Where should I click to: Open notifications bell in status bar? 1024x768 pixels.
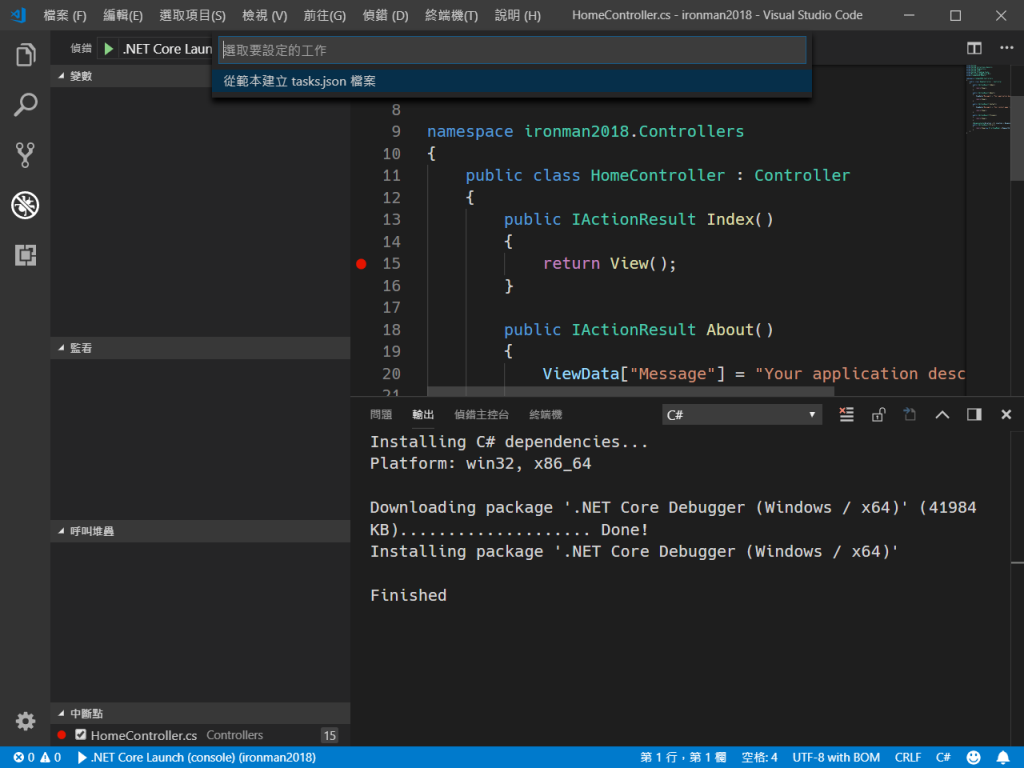1003,758
